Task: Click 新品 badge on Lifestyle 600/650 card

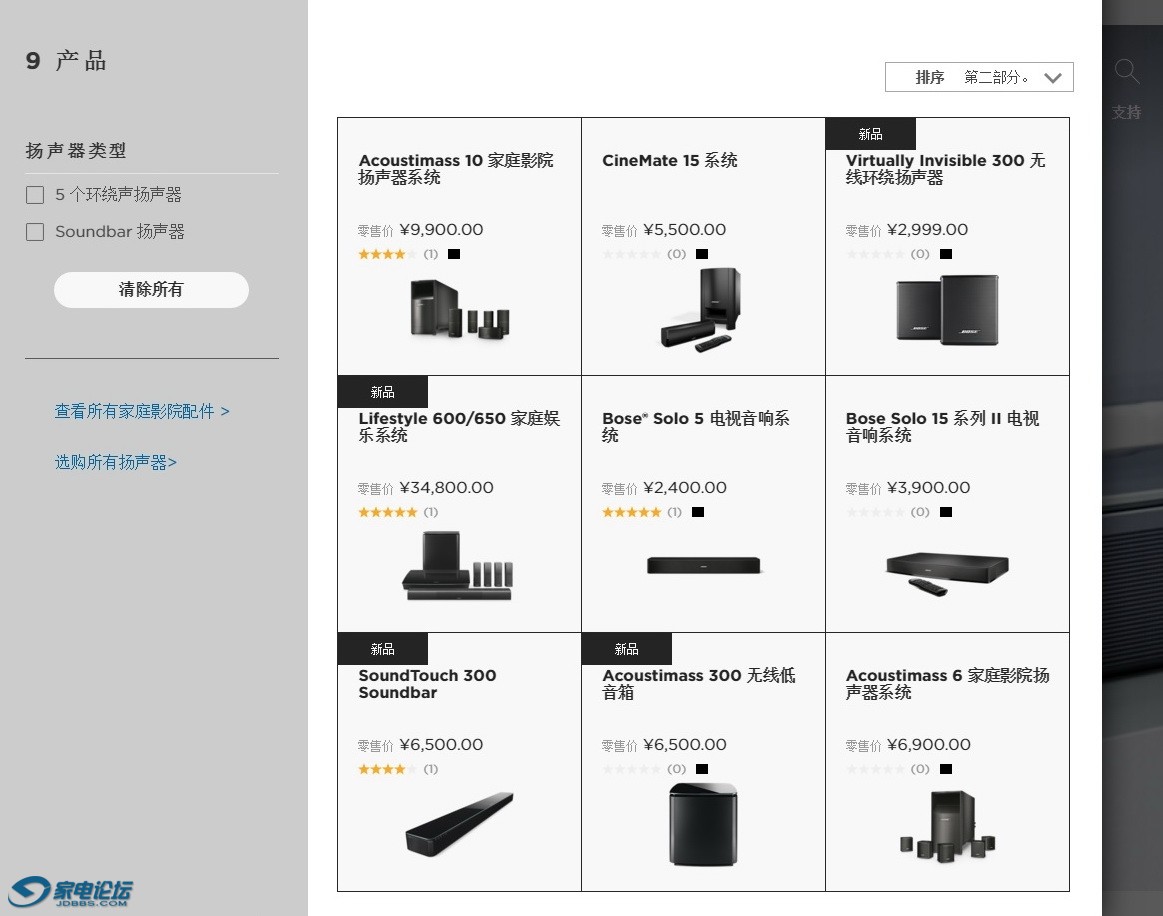Action: coord(383,392)
